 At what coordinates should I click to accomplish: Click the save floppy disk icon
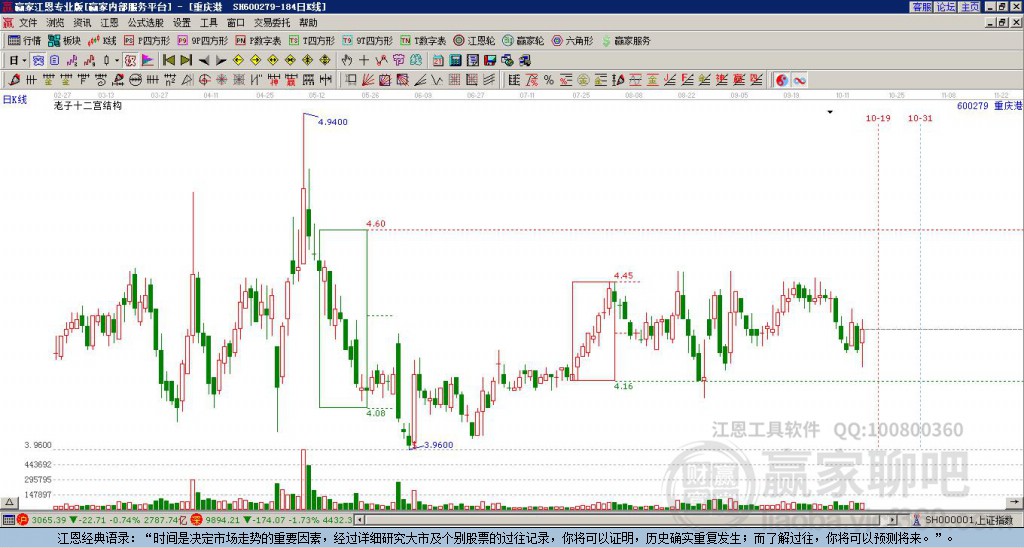coord(490,60)
